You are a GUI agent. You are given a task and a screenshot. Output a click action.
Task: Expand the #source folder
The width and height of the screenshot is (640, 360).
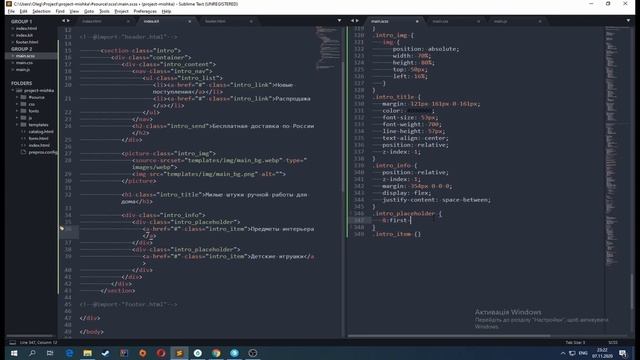(x=17, y=98)
